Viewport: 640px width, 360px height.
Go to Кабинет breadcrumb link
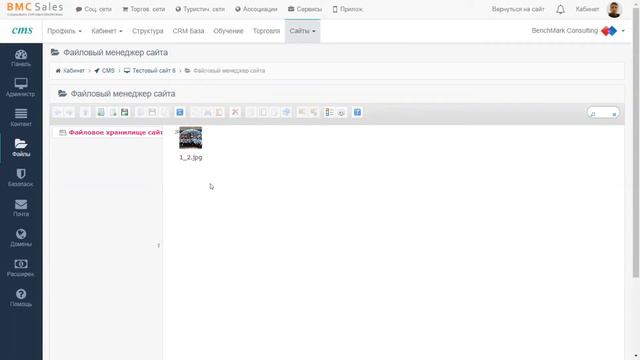point(70,71)
